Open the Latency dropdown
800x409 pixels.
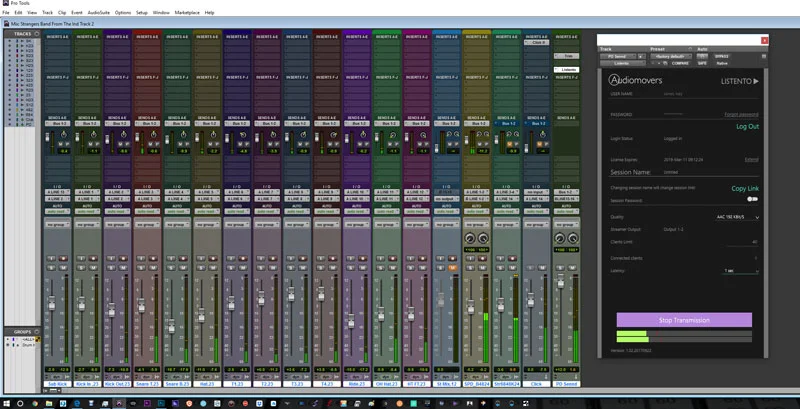click(x=740, y=271)
